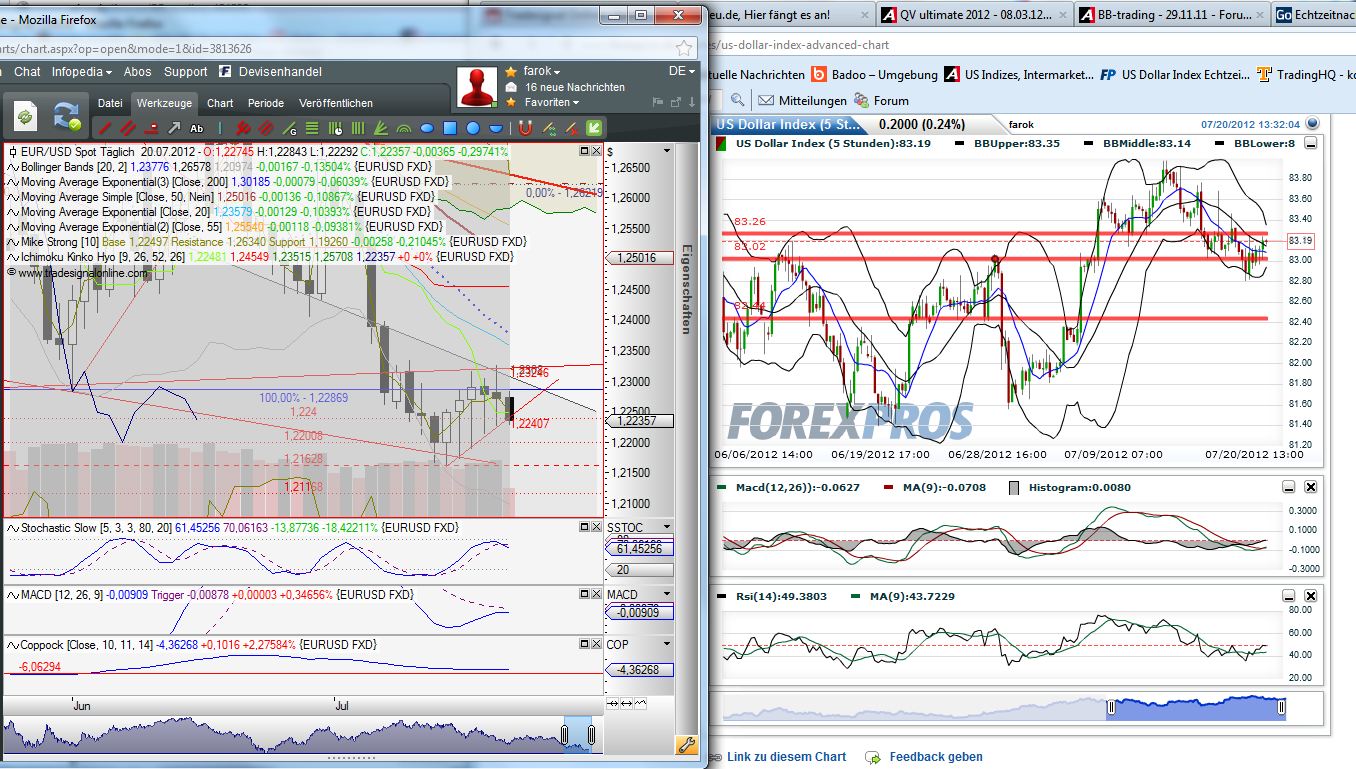The image size is (1356, 769).
Task: Expand the MACD indicator dropdown
Action: pos(667,595)
